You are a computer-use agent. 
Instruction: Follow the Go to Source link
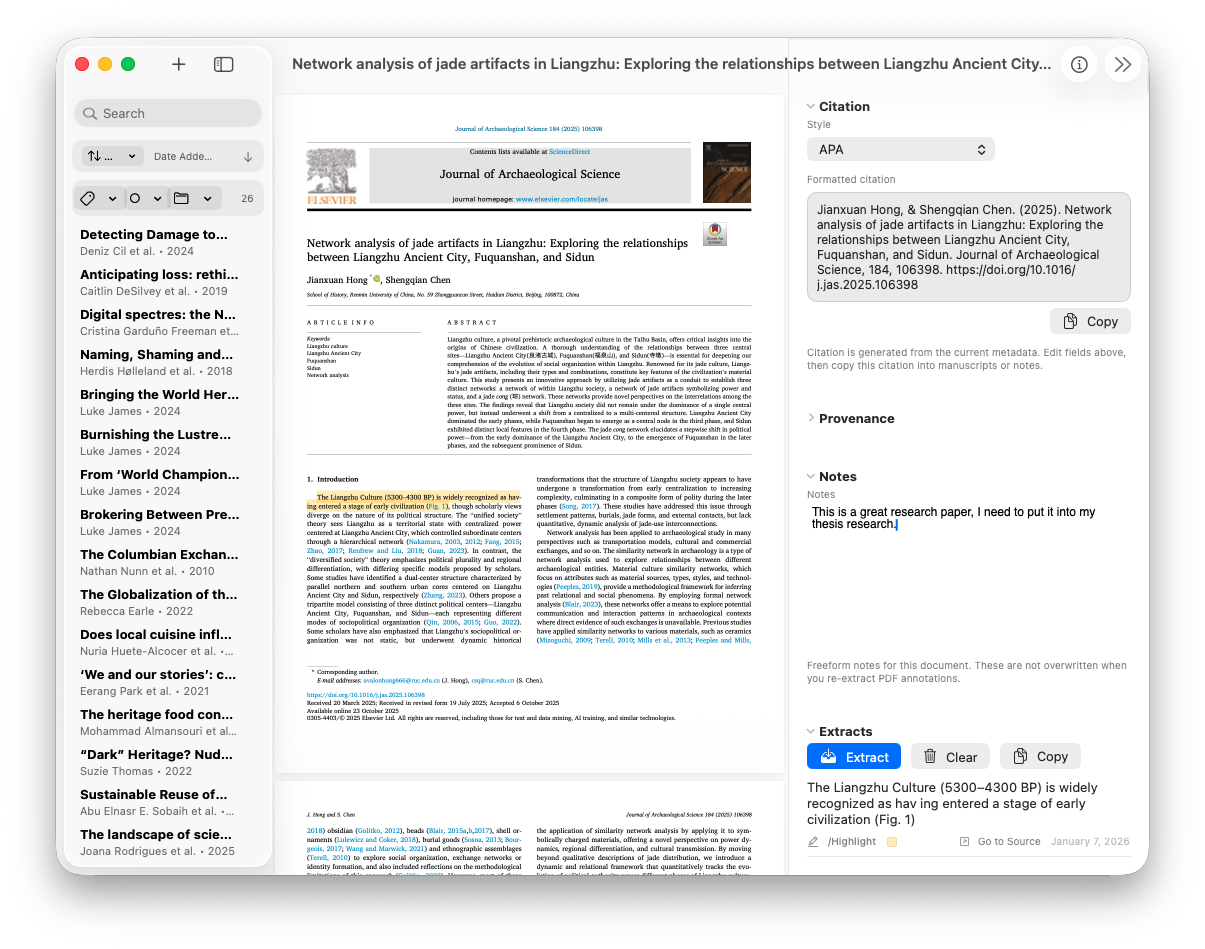click(x=1008, y=841)
